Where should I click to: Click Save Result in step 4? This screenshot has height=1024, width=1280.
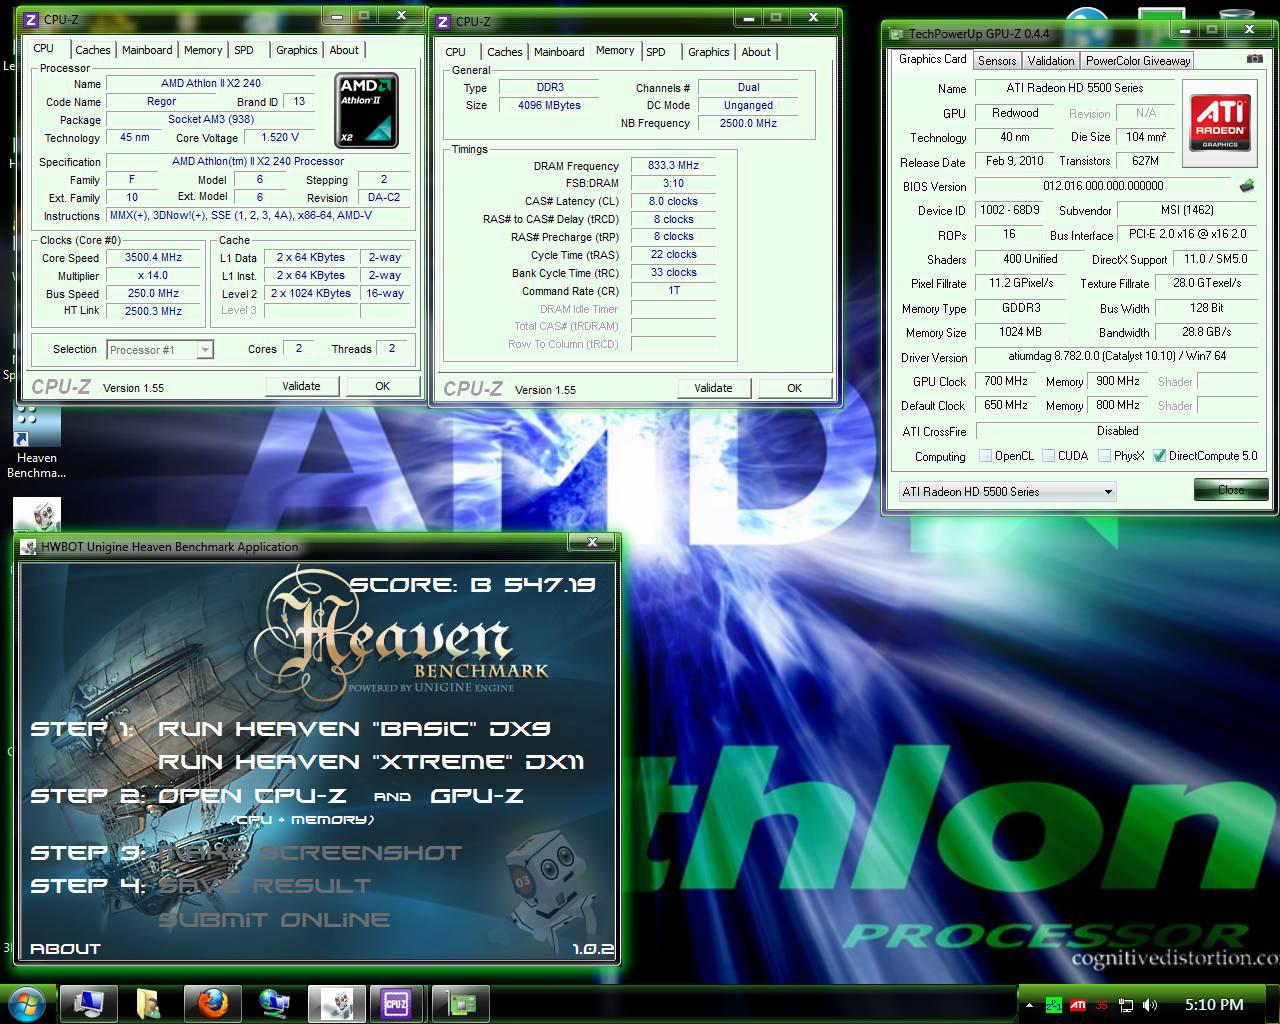point(264,886)
